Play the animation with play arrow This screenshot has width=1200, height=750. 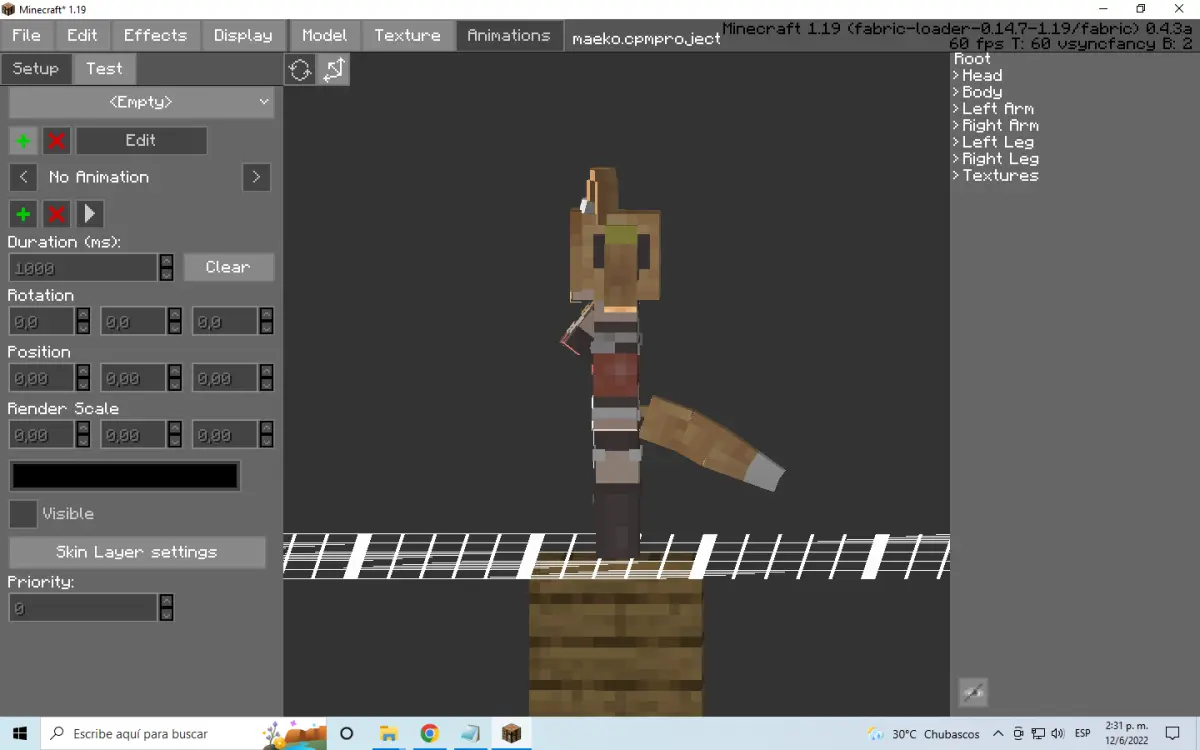90,214
